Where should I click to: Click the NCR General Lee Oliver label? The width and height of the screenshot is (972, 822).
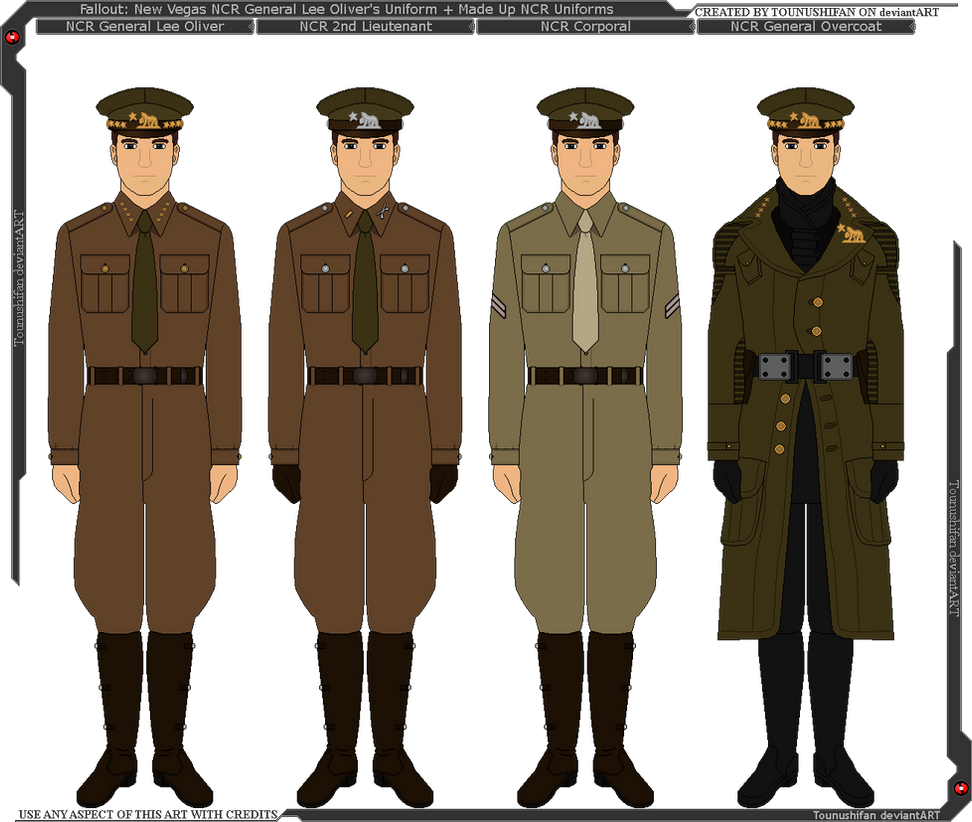click(144, 27)
